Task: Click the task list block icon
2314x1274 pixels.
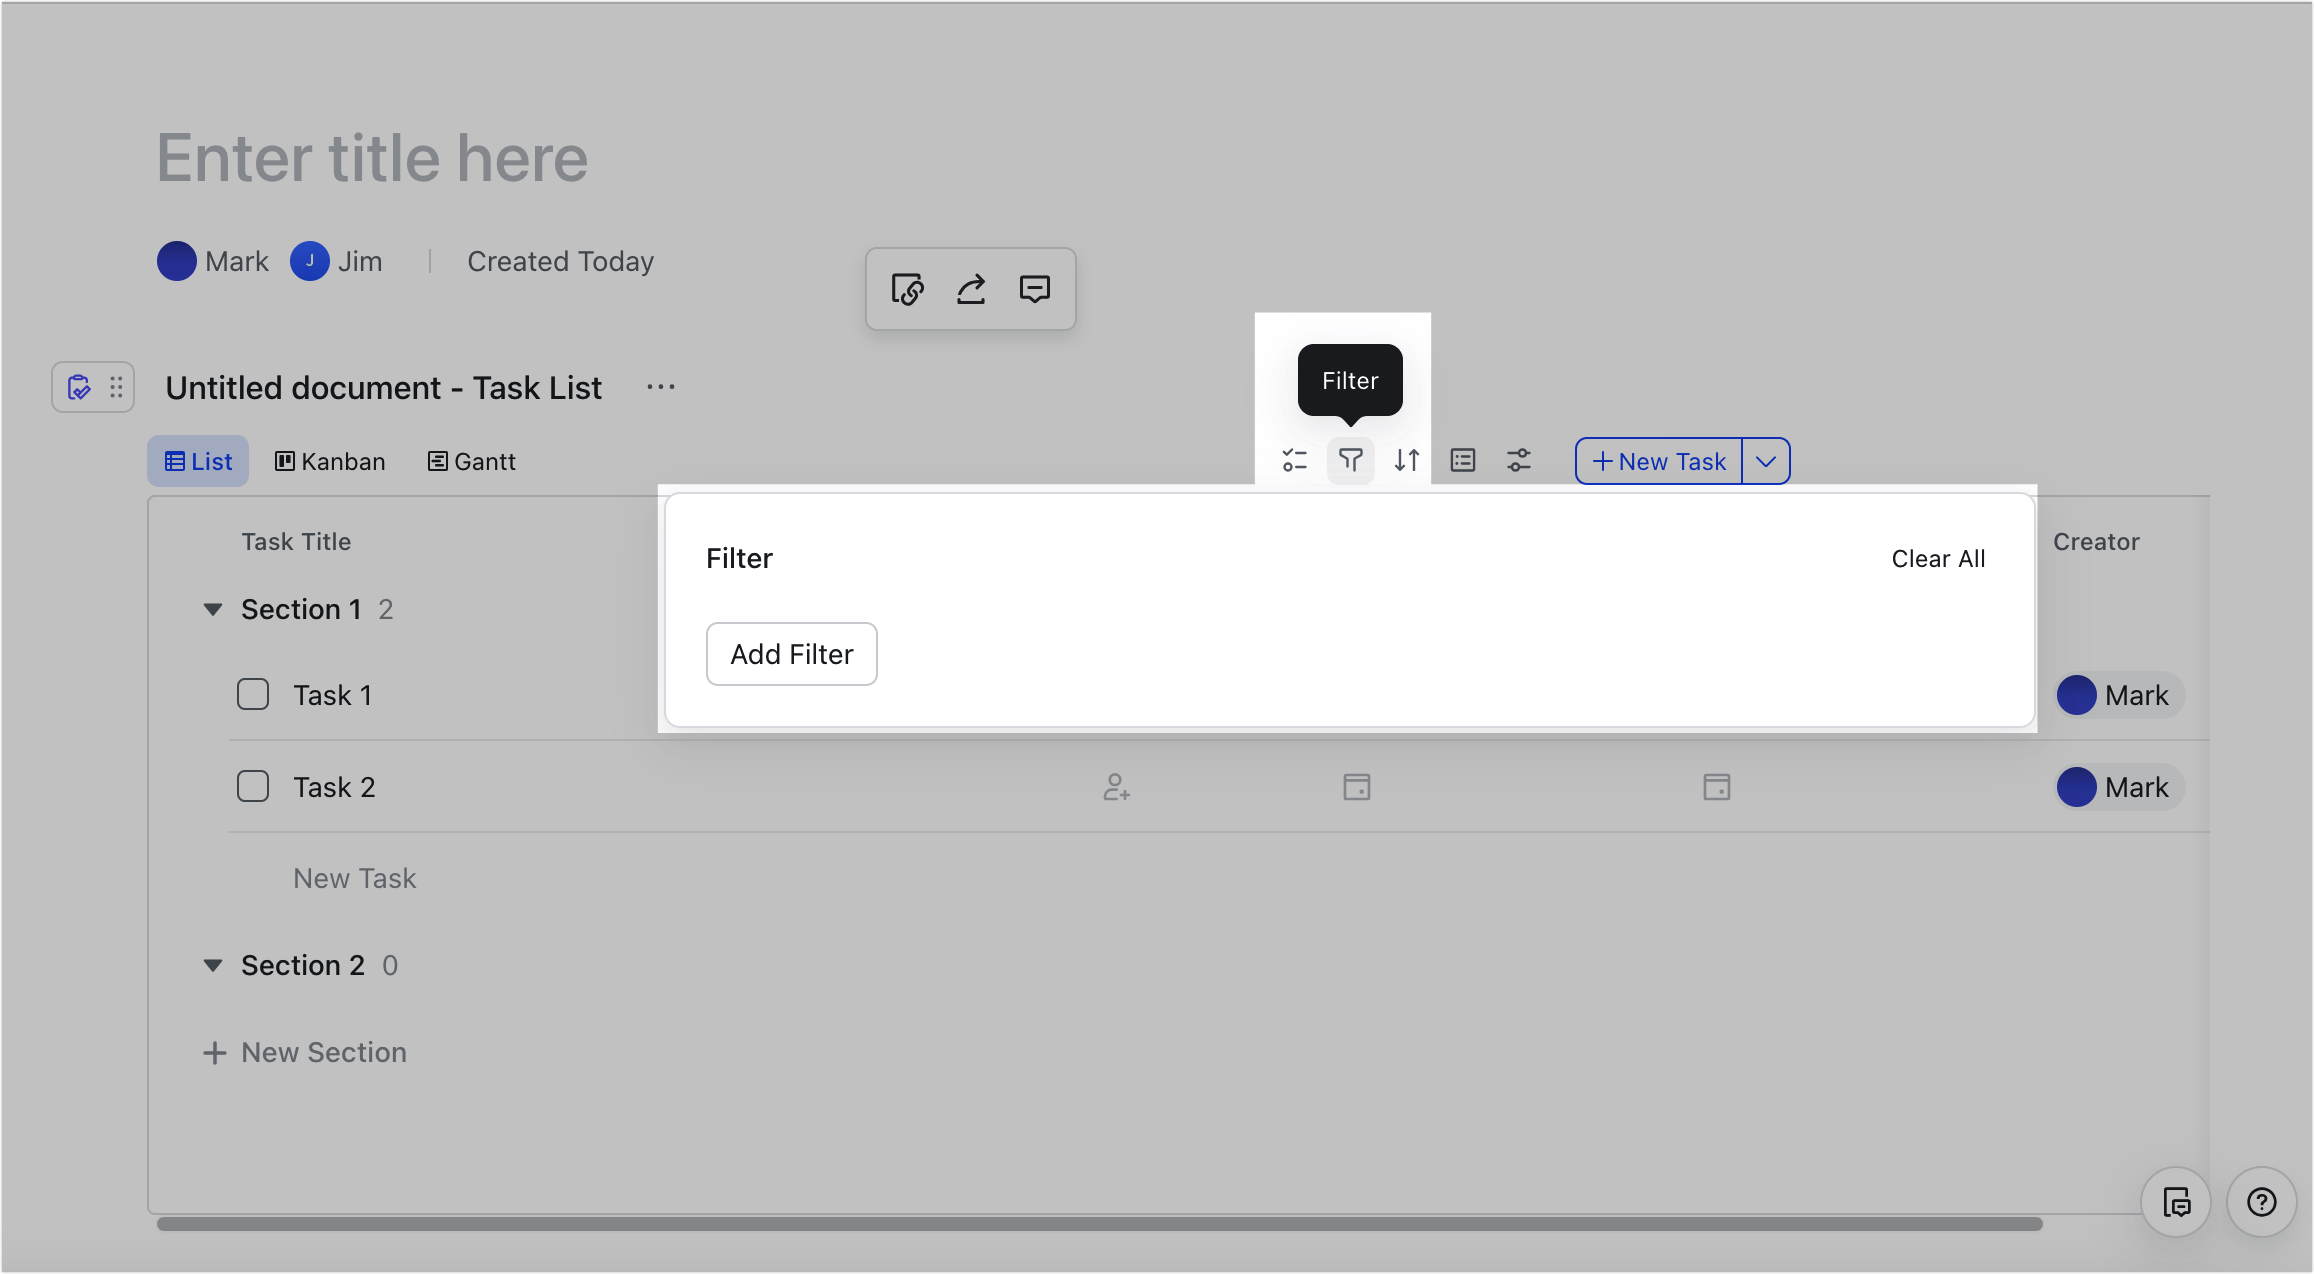Action: pyautogui.click(x=79, y=387)
